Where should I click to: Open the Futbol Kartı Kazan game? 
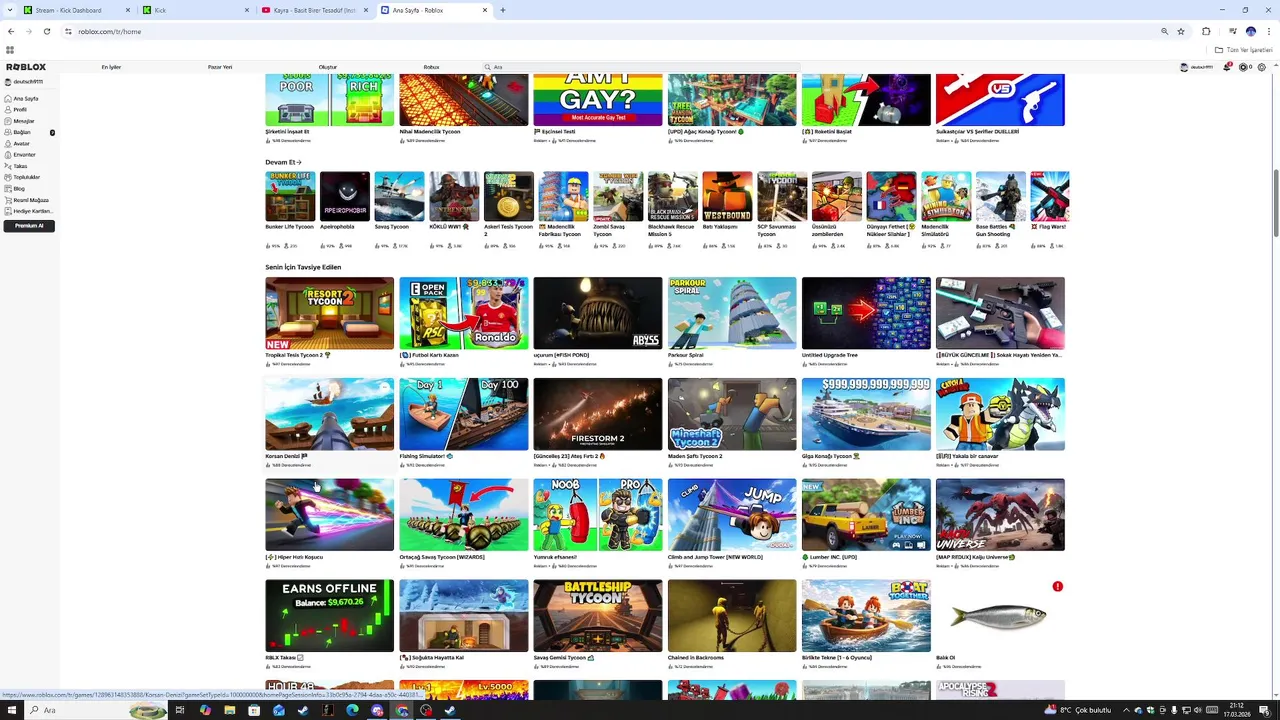click(463, 313)
